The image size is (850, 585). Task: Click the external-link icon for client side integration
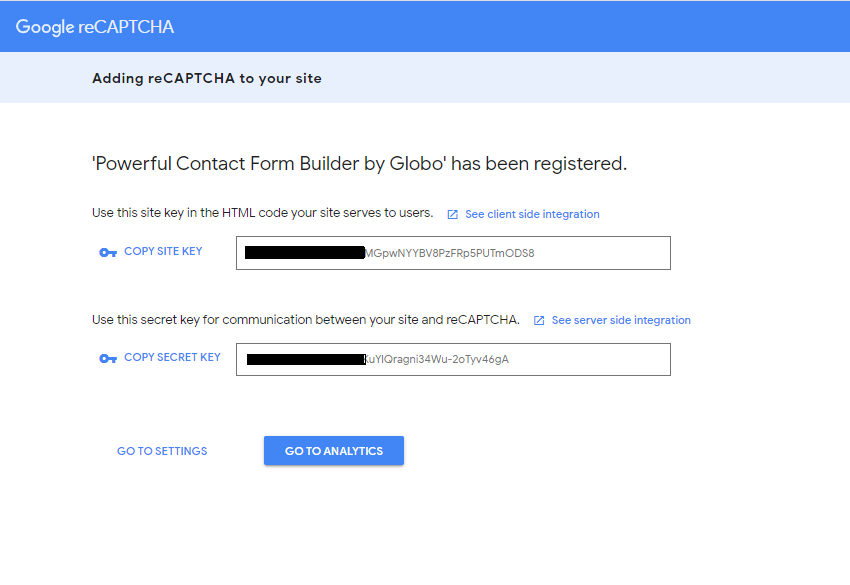tap(452, 215)
